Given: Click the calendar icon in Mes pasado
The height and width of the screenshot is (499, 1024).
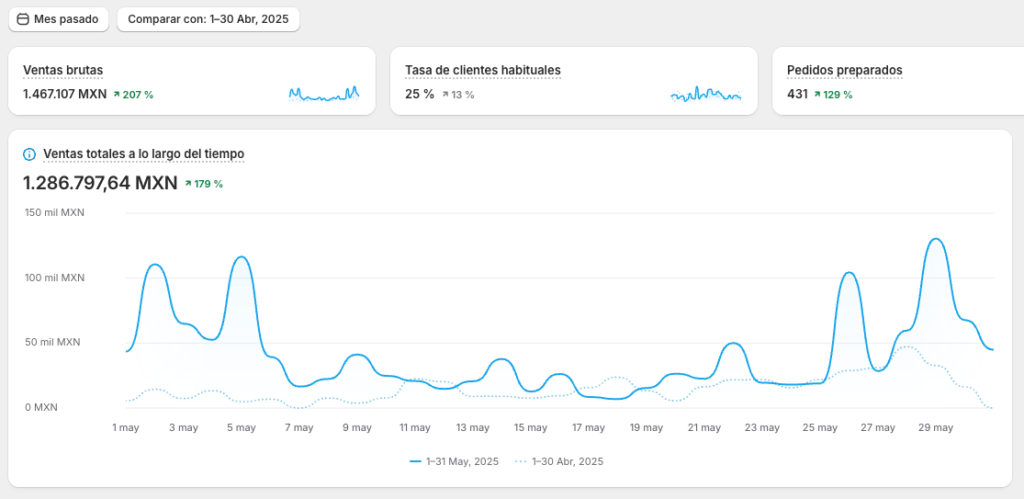Looking at the screenshot, I should (x=23, y=19).
